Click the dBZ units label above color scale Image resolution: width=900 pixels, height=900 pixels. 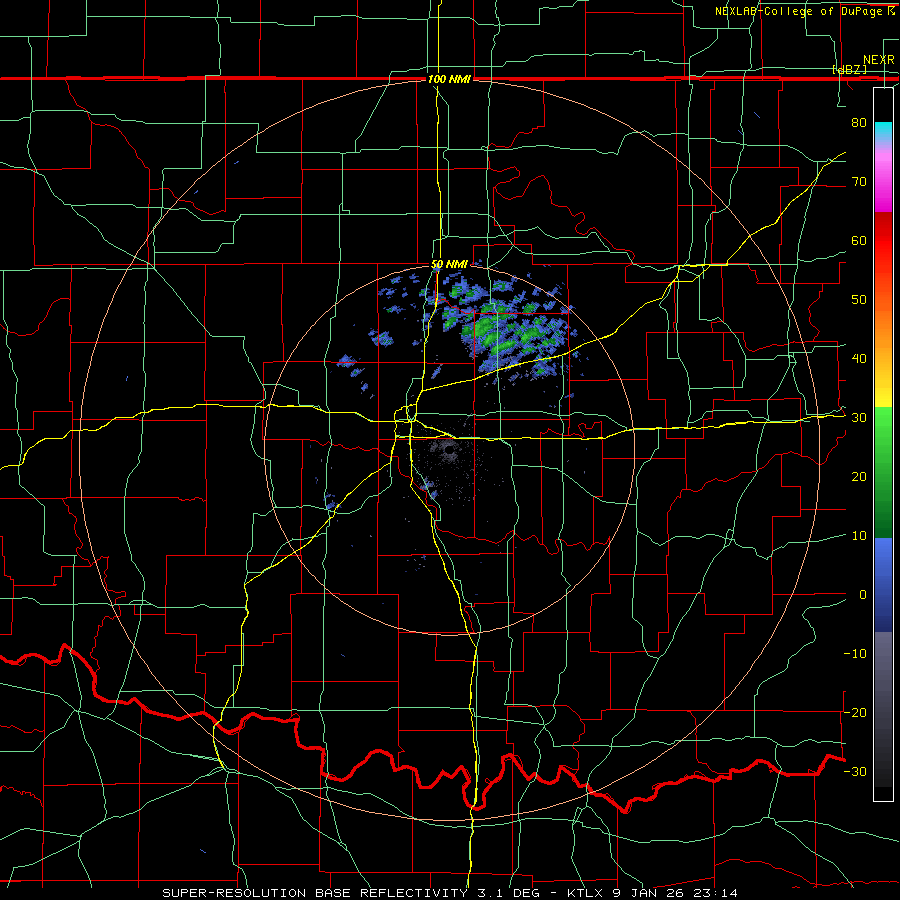pos(849,69)
